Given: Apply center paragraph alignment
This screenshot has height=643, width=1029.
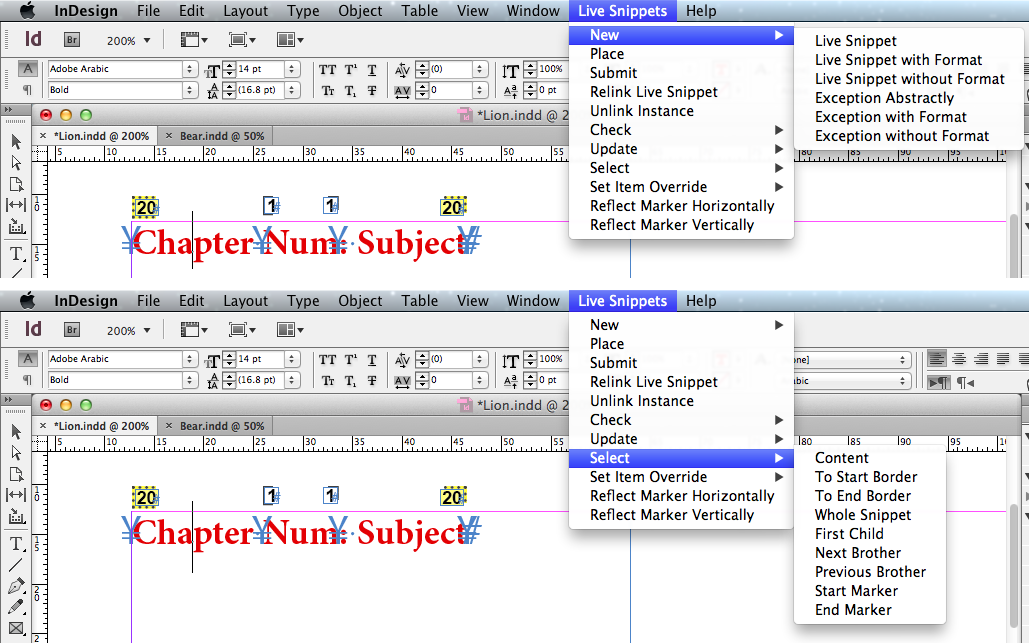Looking at the screenshot, I should pos(959,359).
